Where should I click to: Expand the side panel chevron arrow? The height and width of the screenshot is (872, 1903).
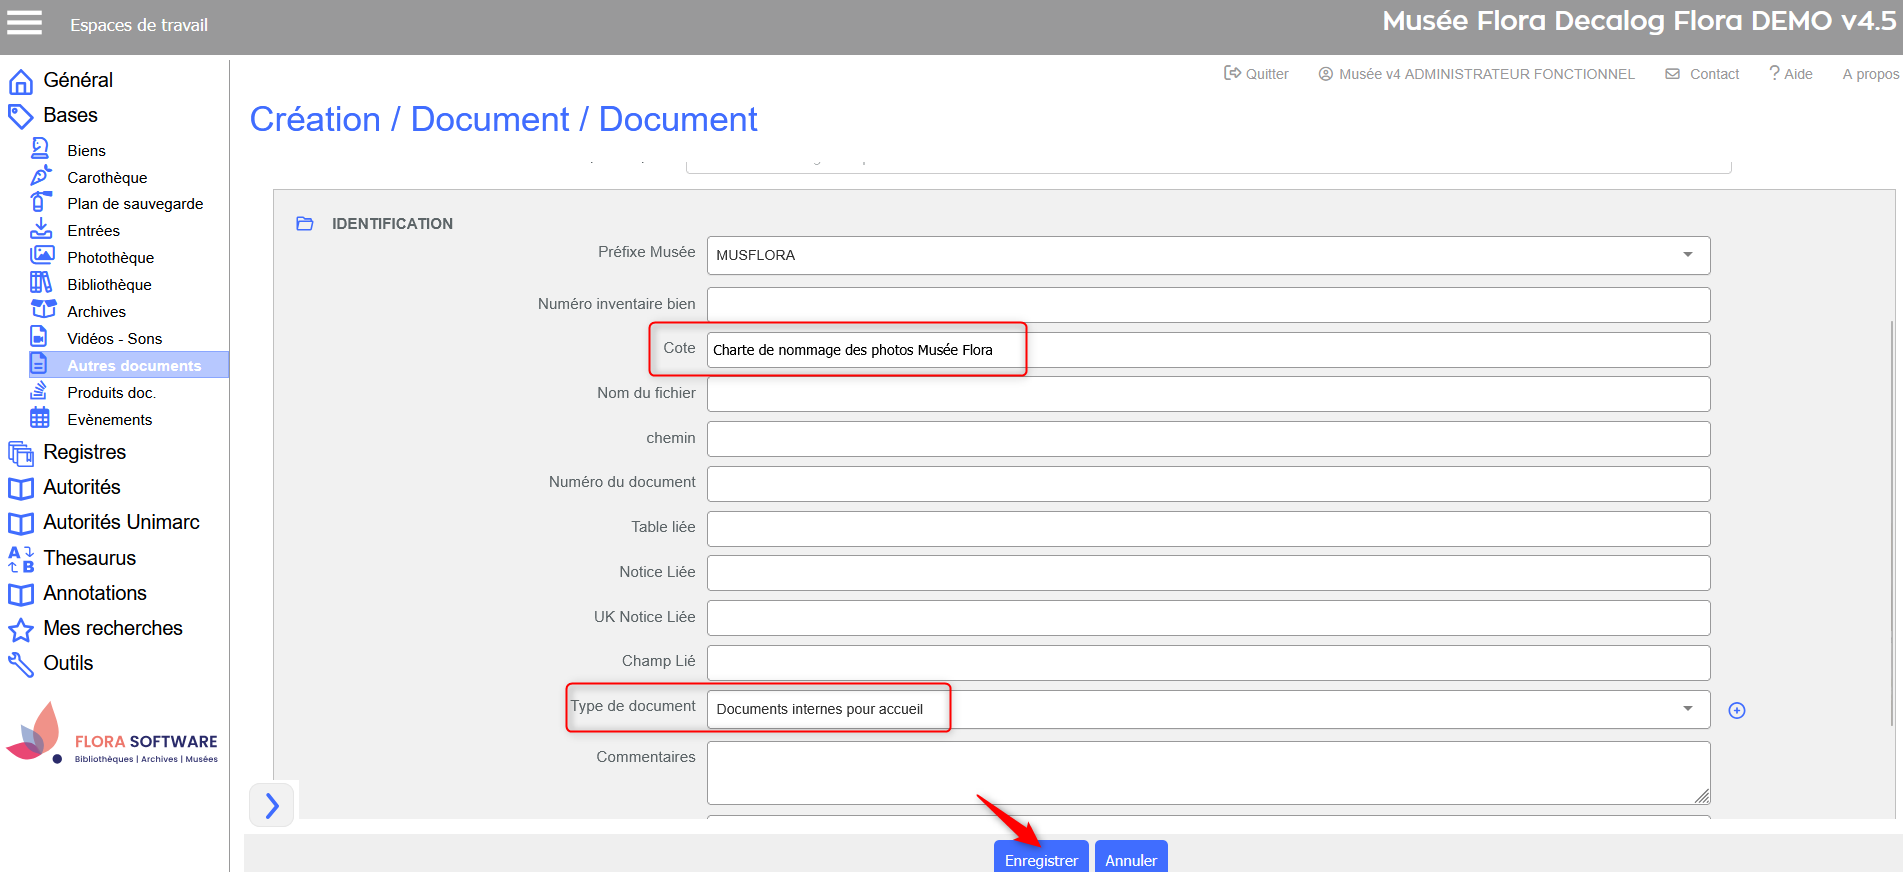pos(271,805)
